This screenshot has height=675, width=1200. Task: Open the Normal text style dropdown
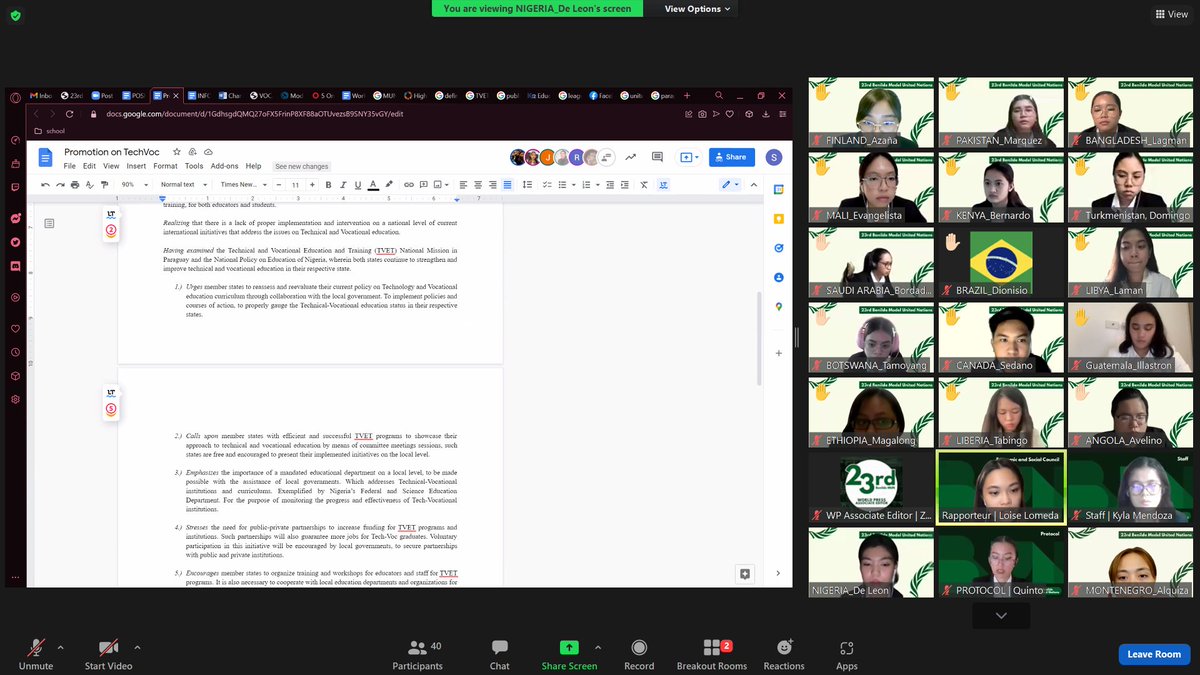[183, 185]
